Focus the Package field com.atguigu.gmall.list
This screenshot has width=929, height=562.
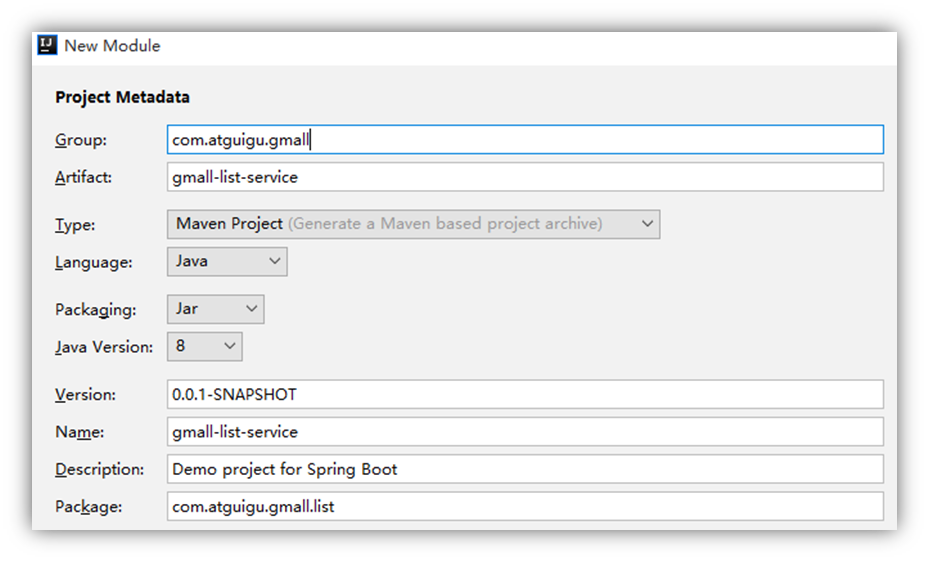pos(525,506)
